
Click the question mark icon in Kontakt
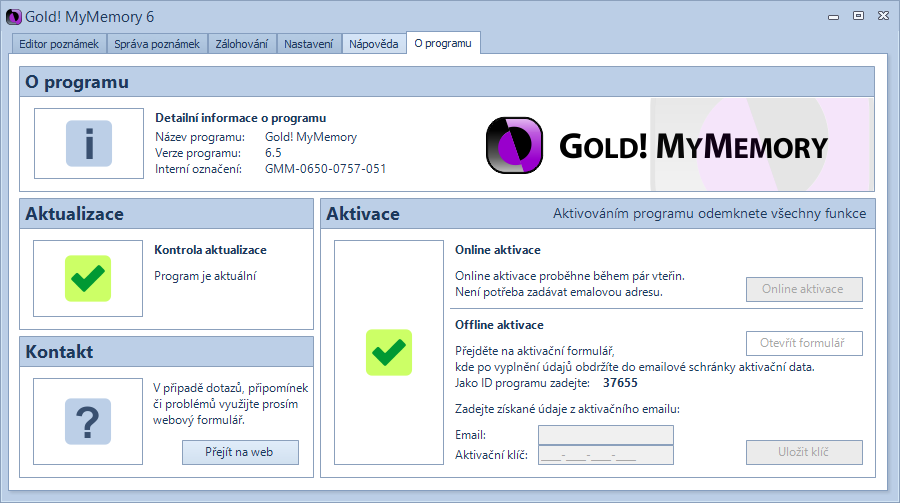coord(88,421)
